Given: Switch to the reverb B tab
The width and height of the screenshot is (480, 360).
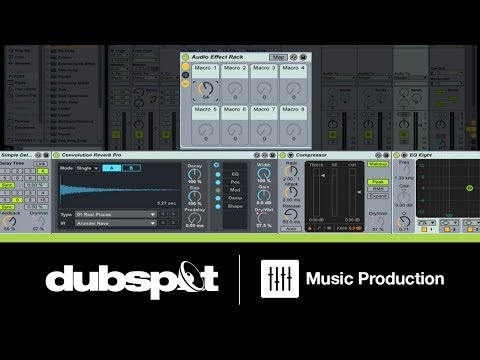Looking at the screenshot, I should (x=131, y=168).
